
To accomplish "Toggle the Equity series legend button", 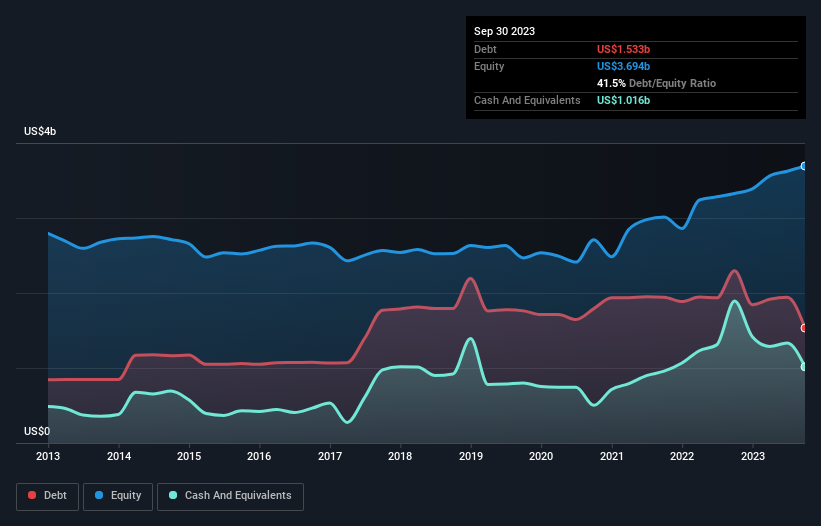I will pos(118,496).
